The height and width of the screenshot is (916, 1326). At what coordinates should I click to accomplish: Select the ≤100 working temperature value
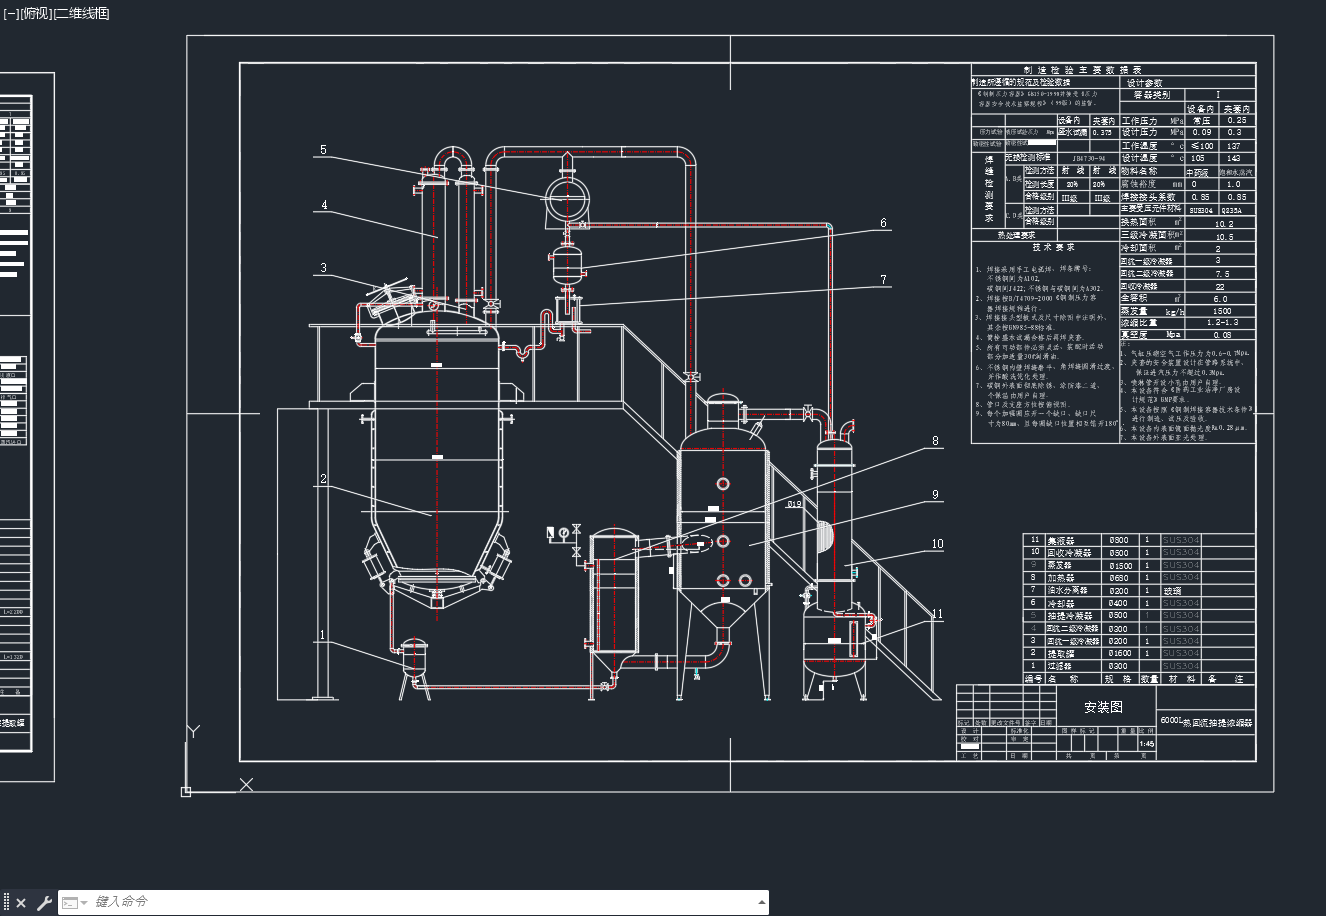[x=1202, y=145]
